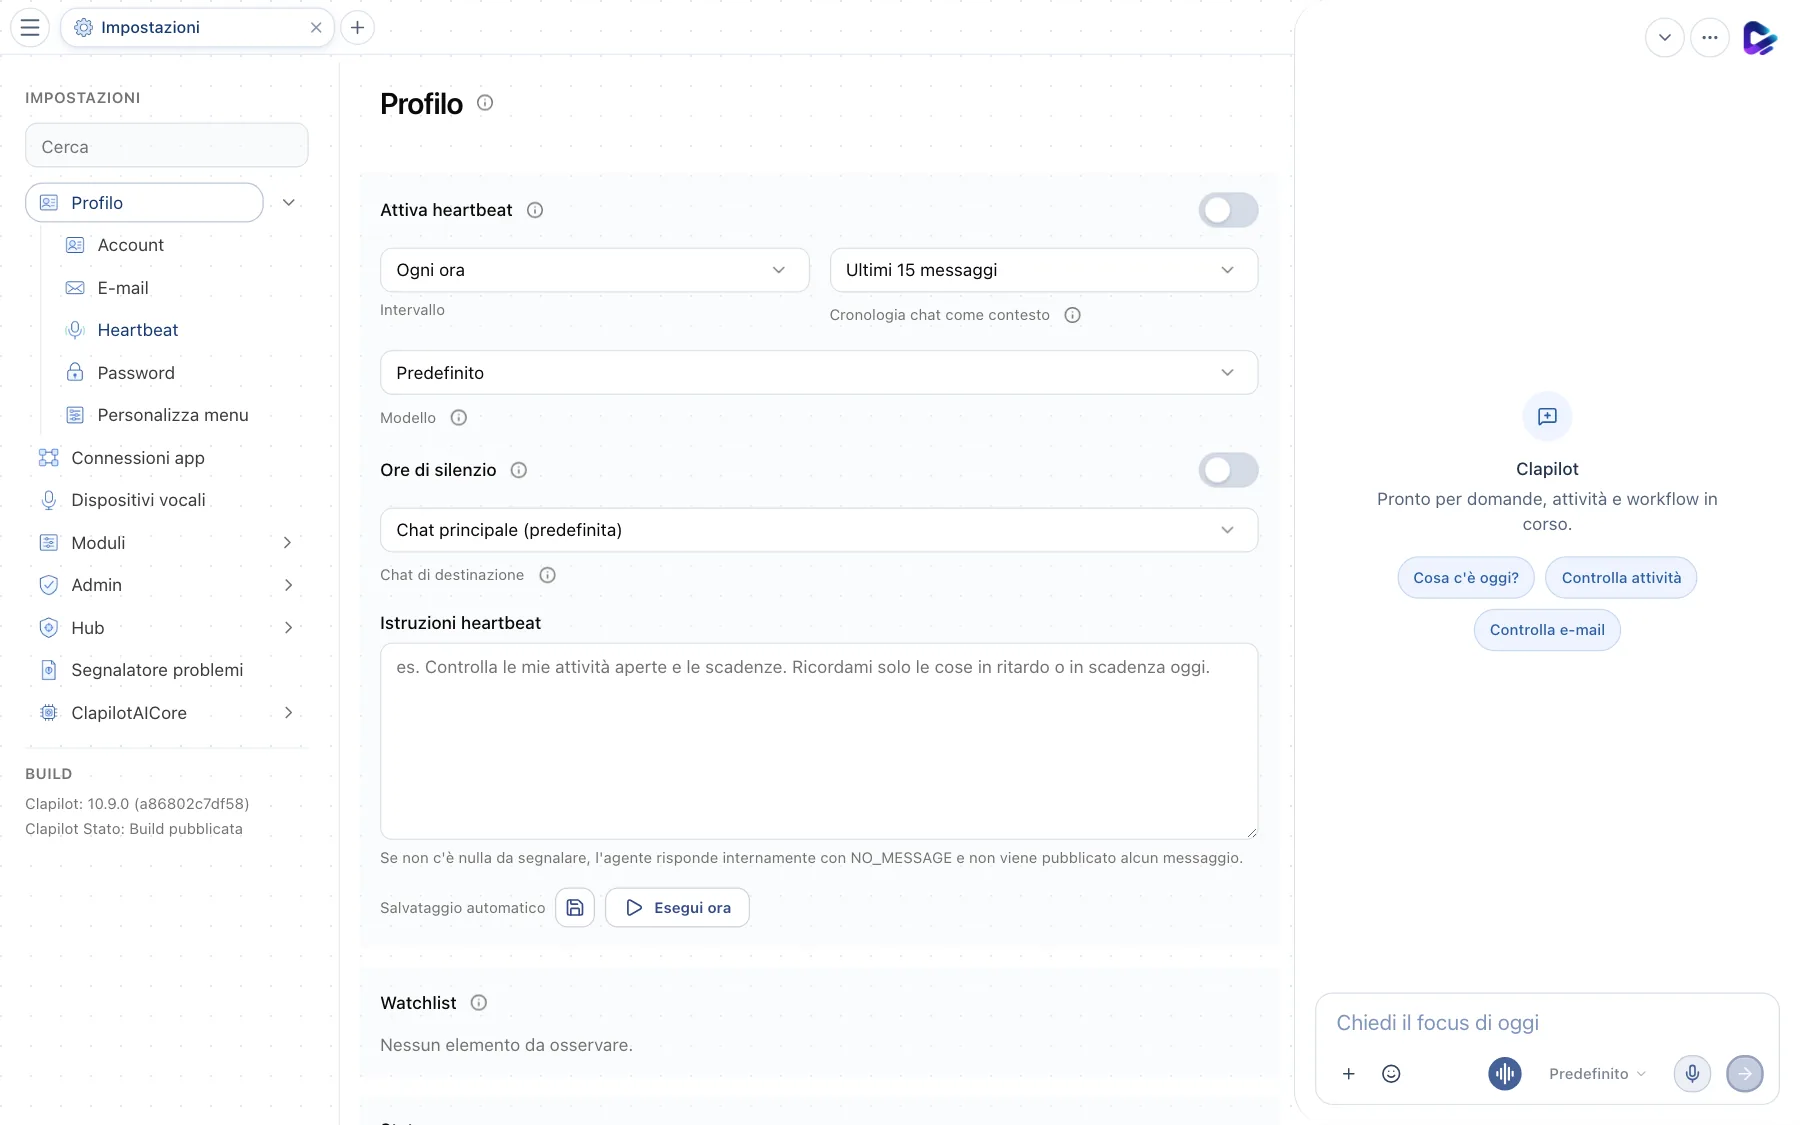Click the save icon beside Salvataggio automatico
1800x1125 pixels.
(x=575, y=908)
